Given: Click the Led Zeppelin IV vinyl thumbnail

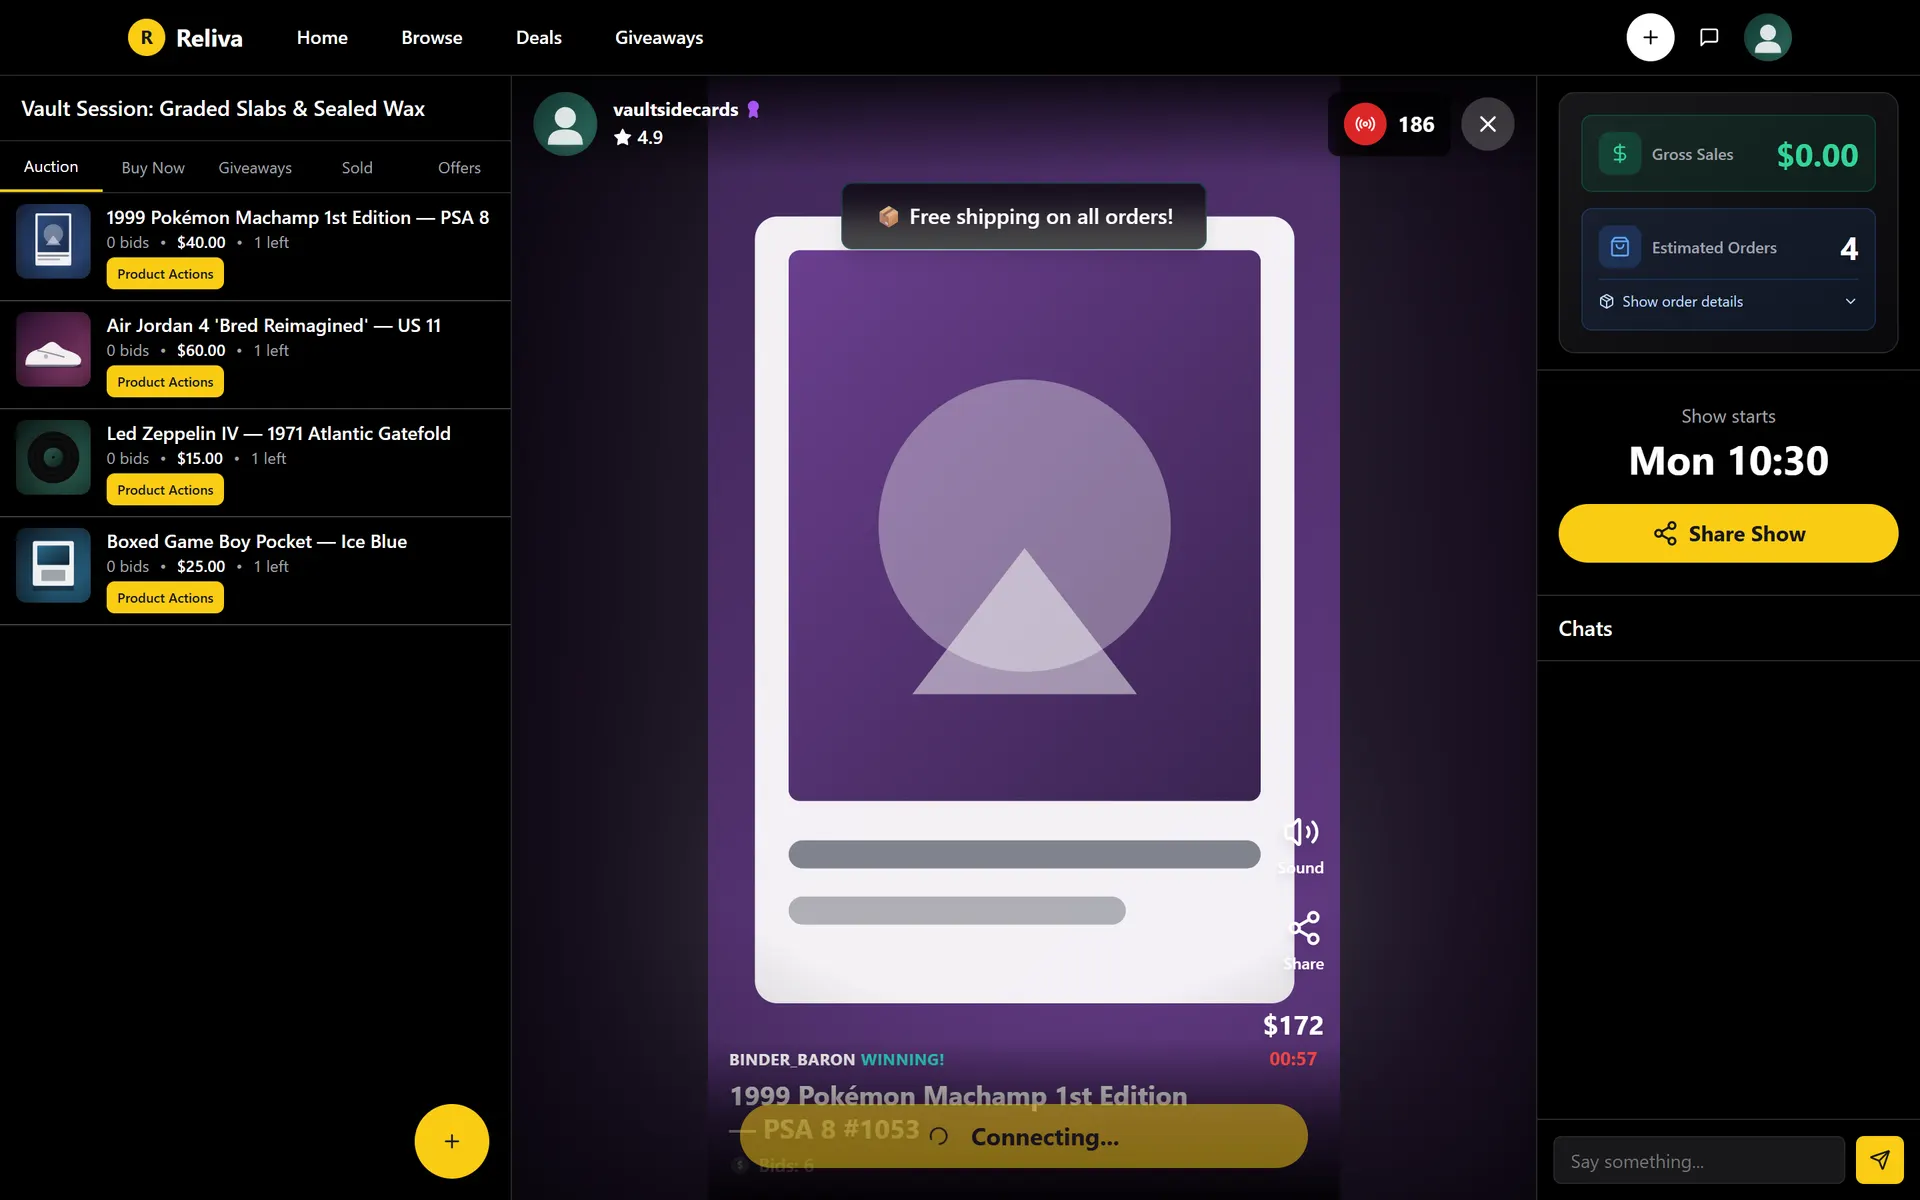Looking at the screenshot, I should click(x=53, y=457).
